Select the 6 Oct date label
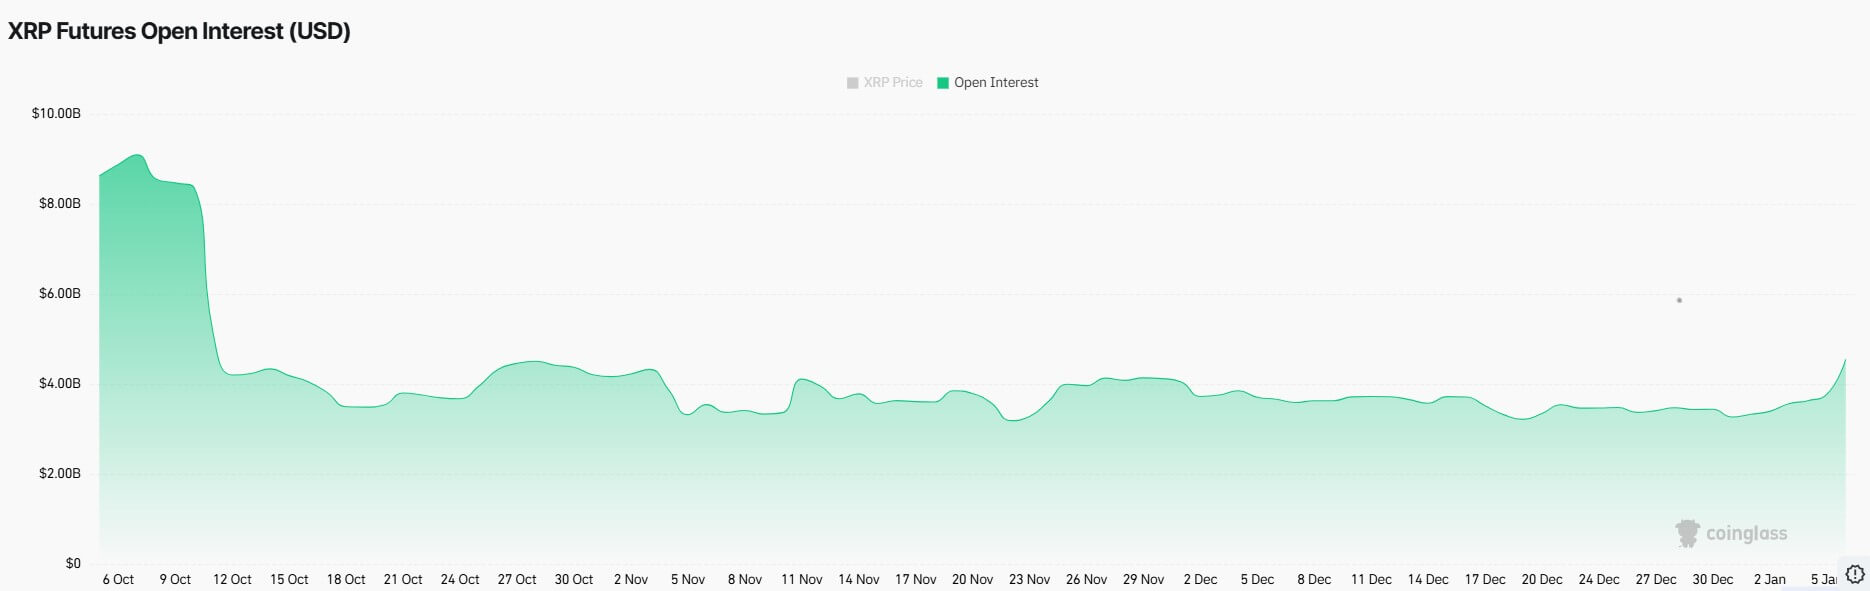This screenshot has width=1870, height=591. (118, 579)
